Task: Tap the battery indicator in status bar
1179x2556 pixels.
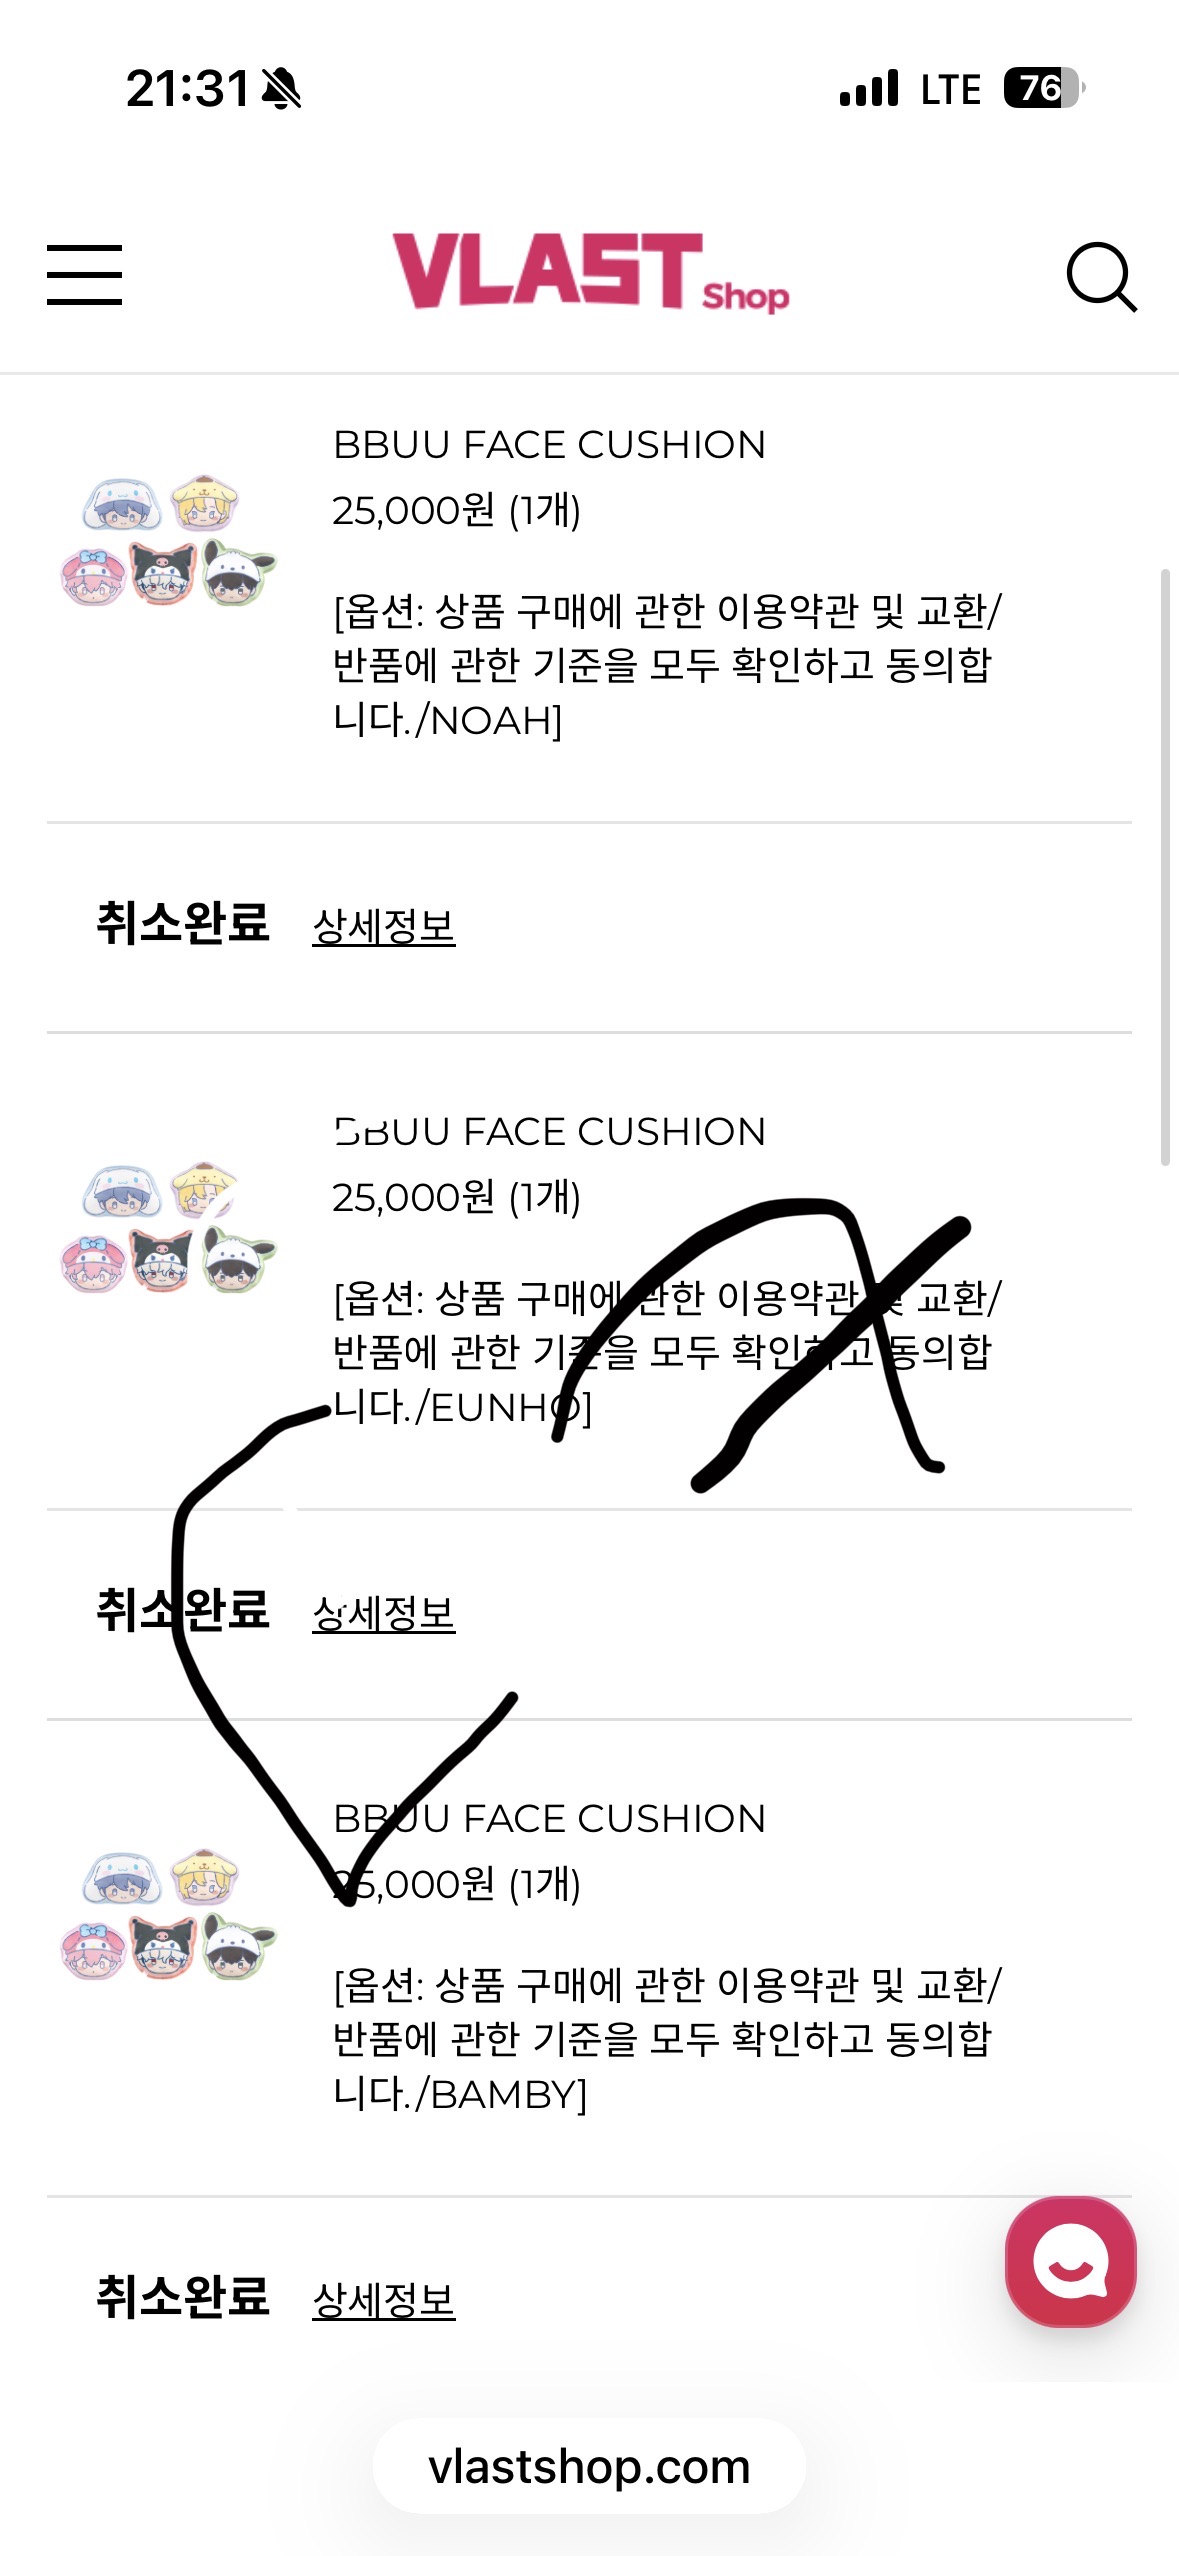Action: (x=1043, y=88)
